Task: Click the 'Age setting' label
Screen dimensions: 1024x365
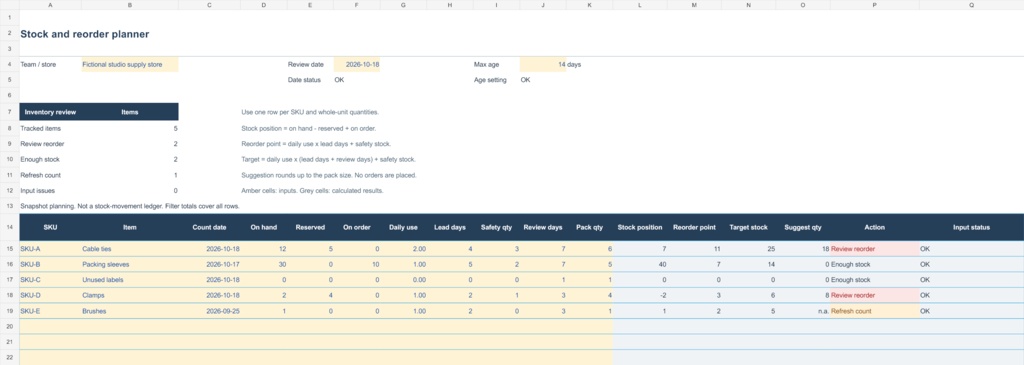Action: (x=490, y=80)
